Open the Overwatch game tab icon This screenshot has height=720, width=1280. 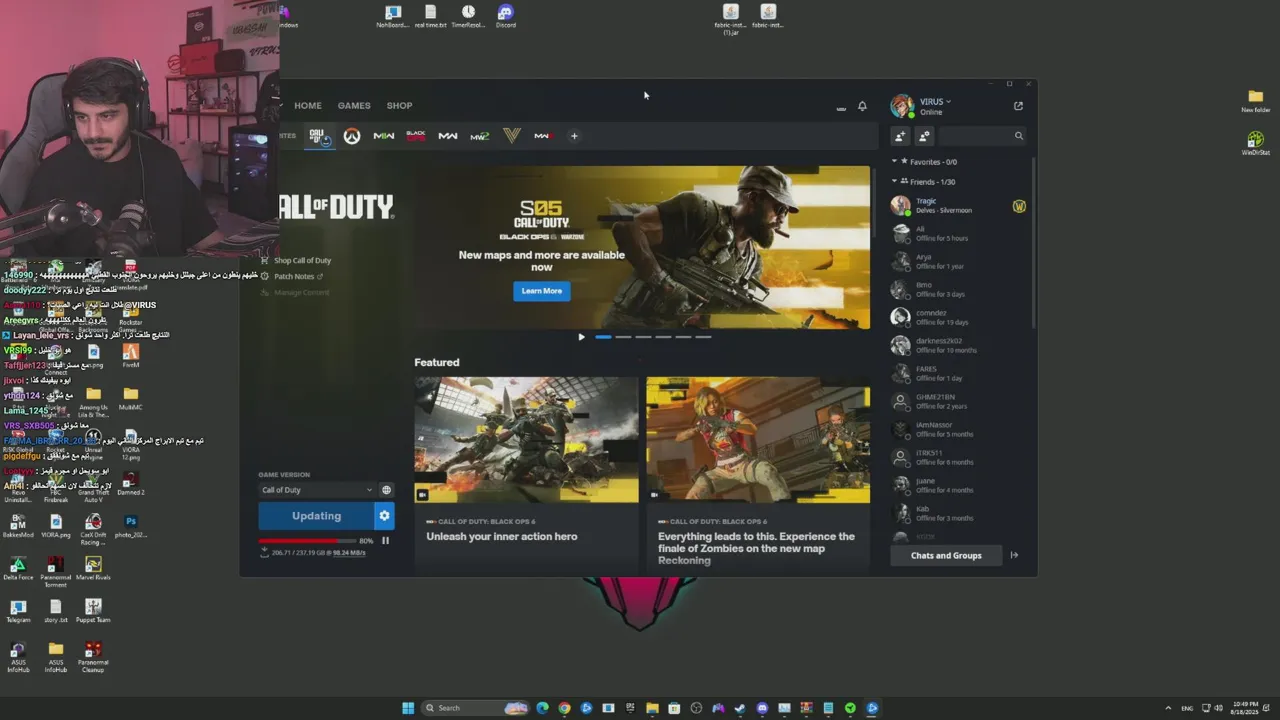[351, 136]
